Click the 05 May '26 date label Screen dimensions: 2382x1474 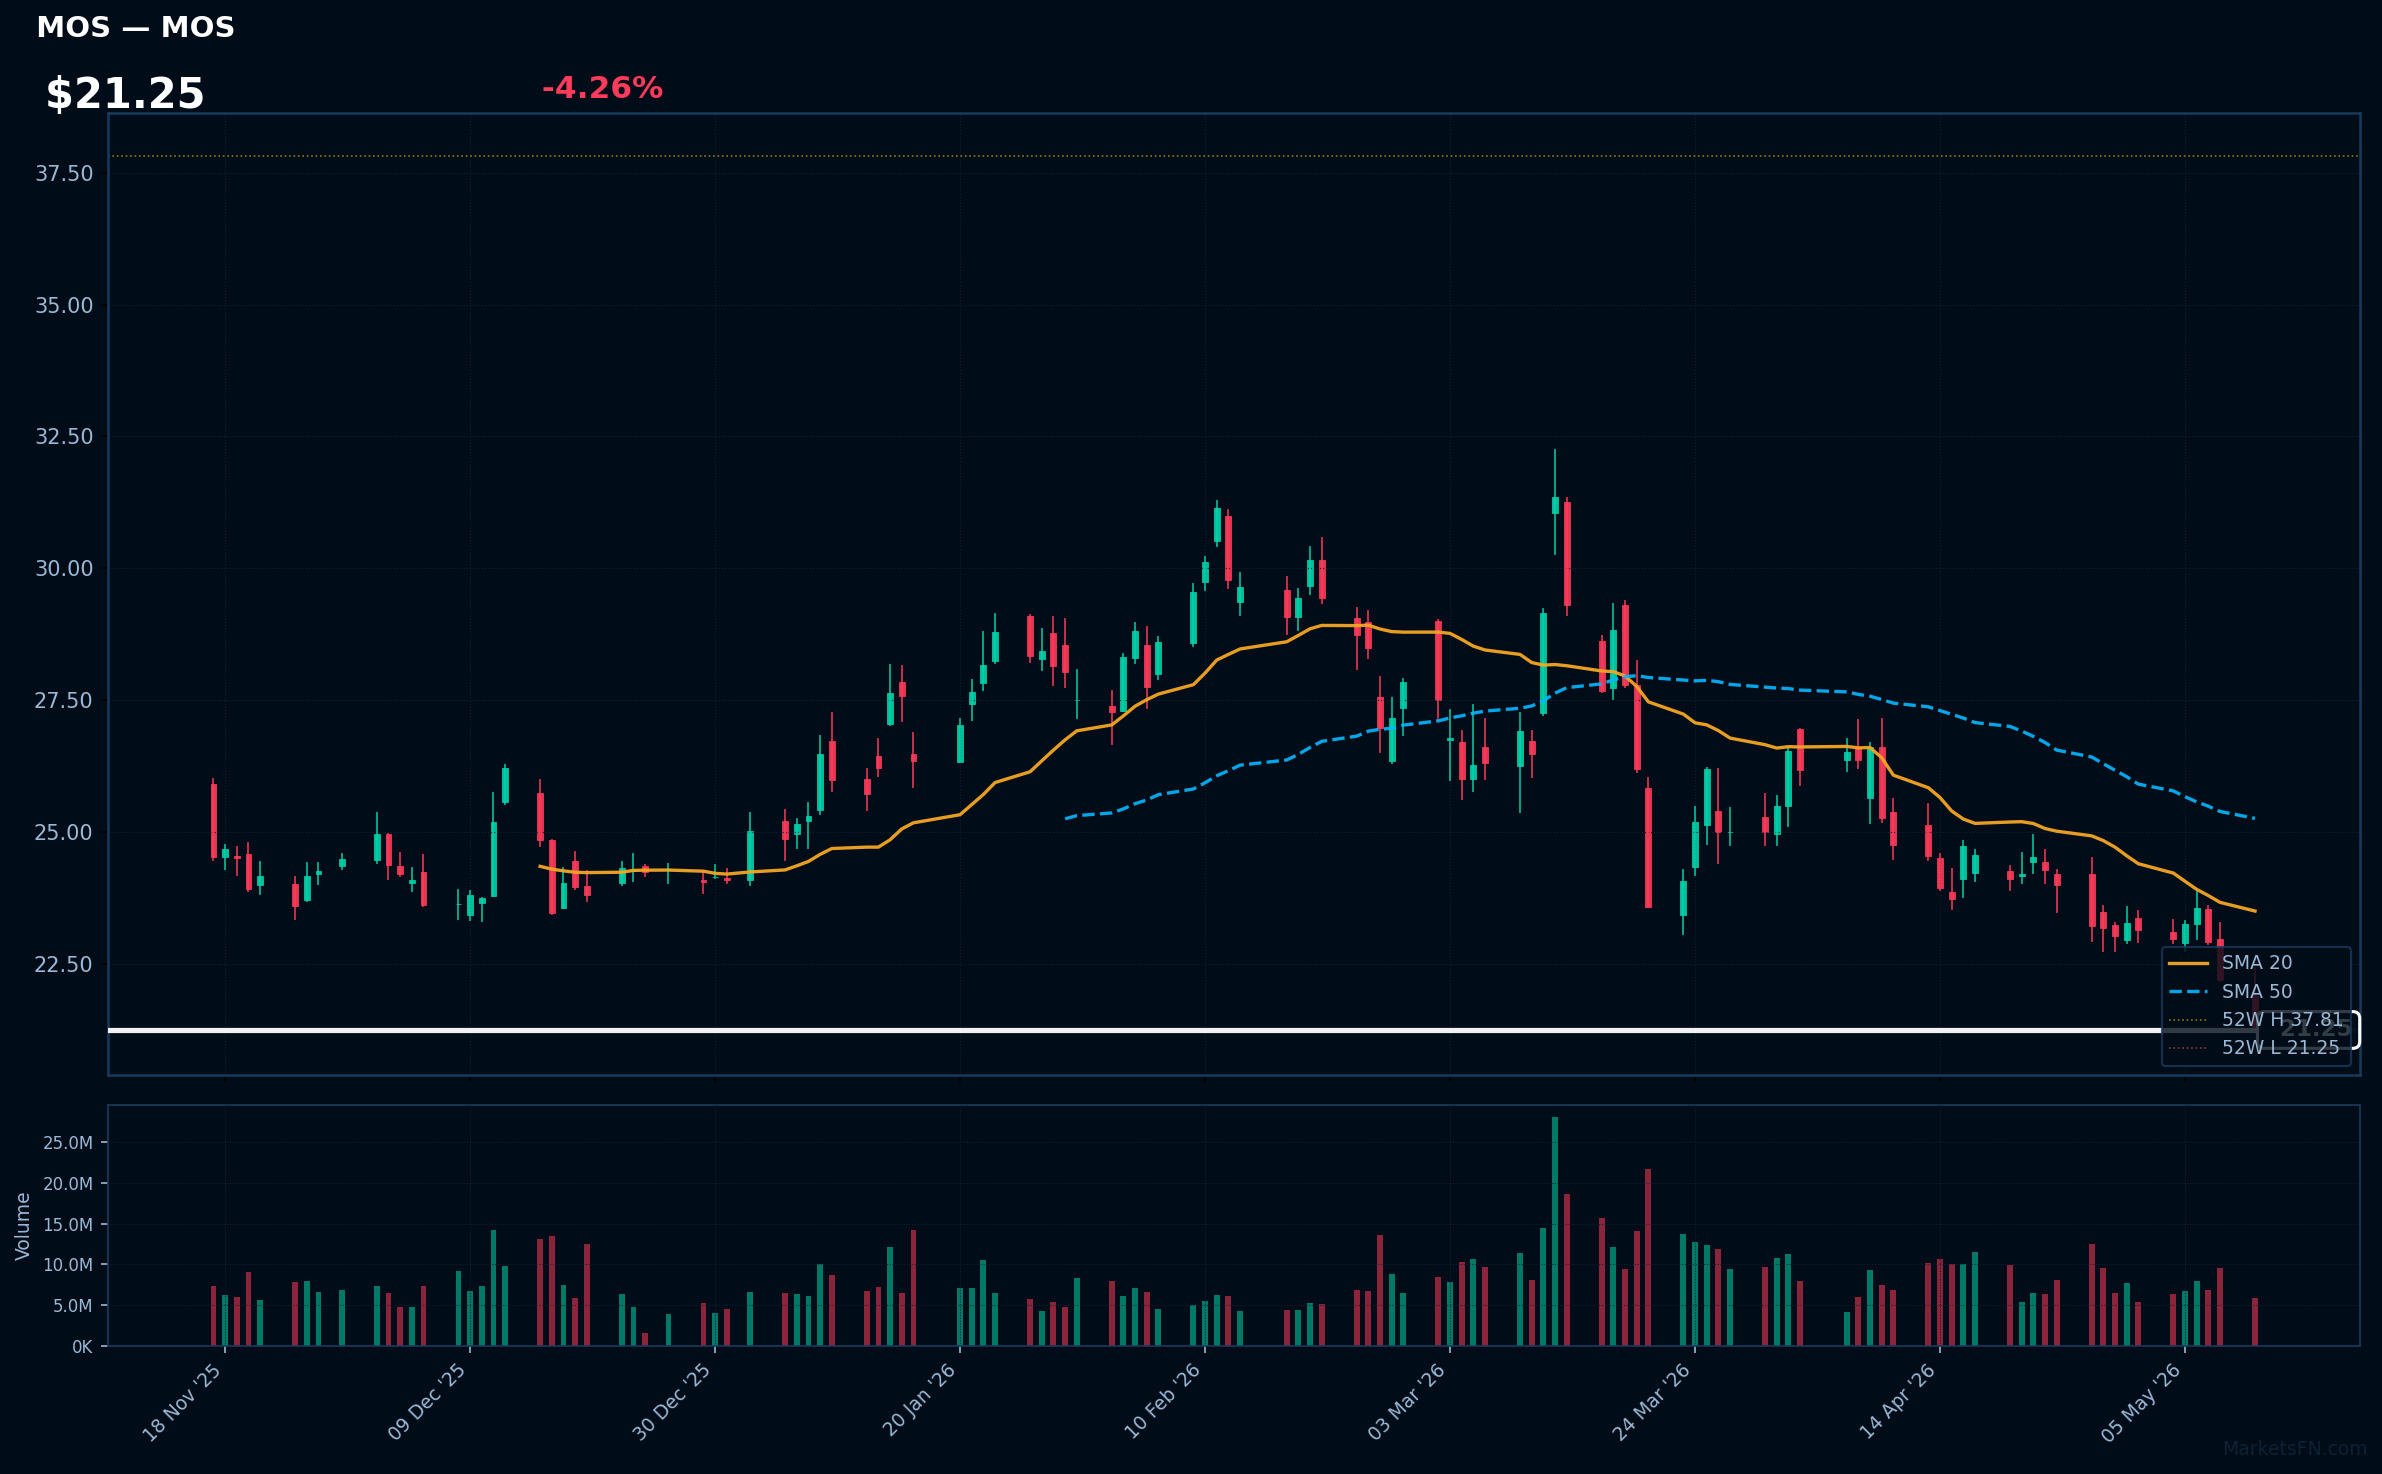(x=2142, y=1402)
